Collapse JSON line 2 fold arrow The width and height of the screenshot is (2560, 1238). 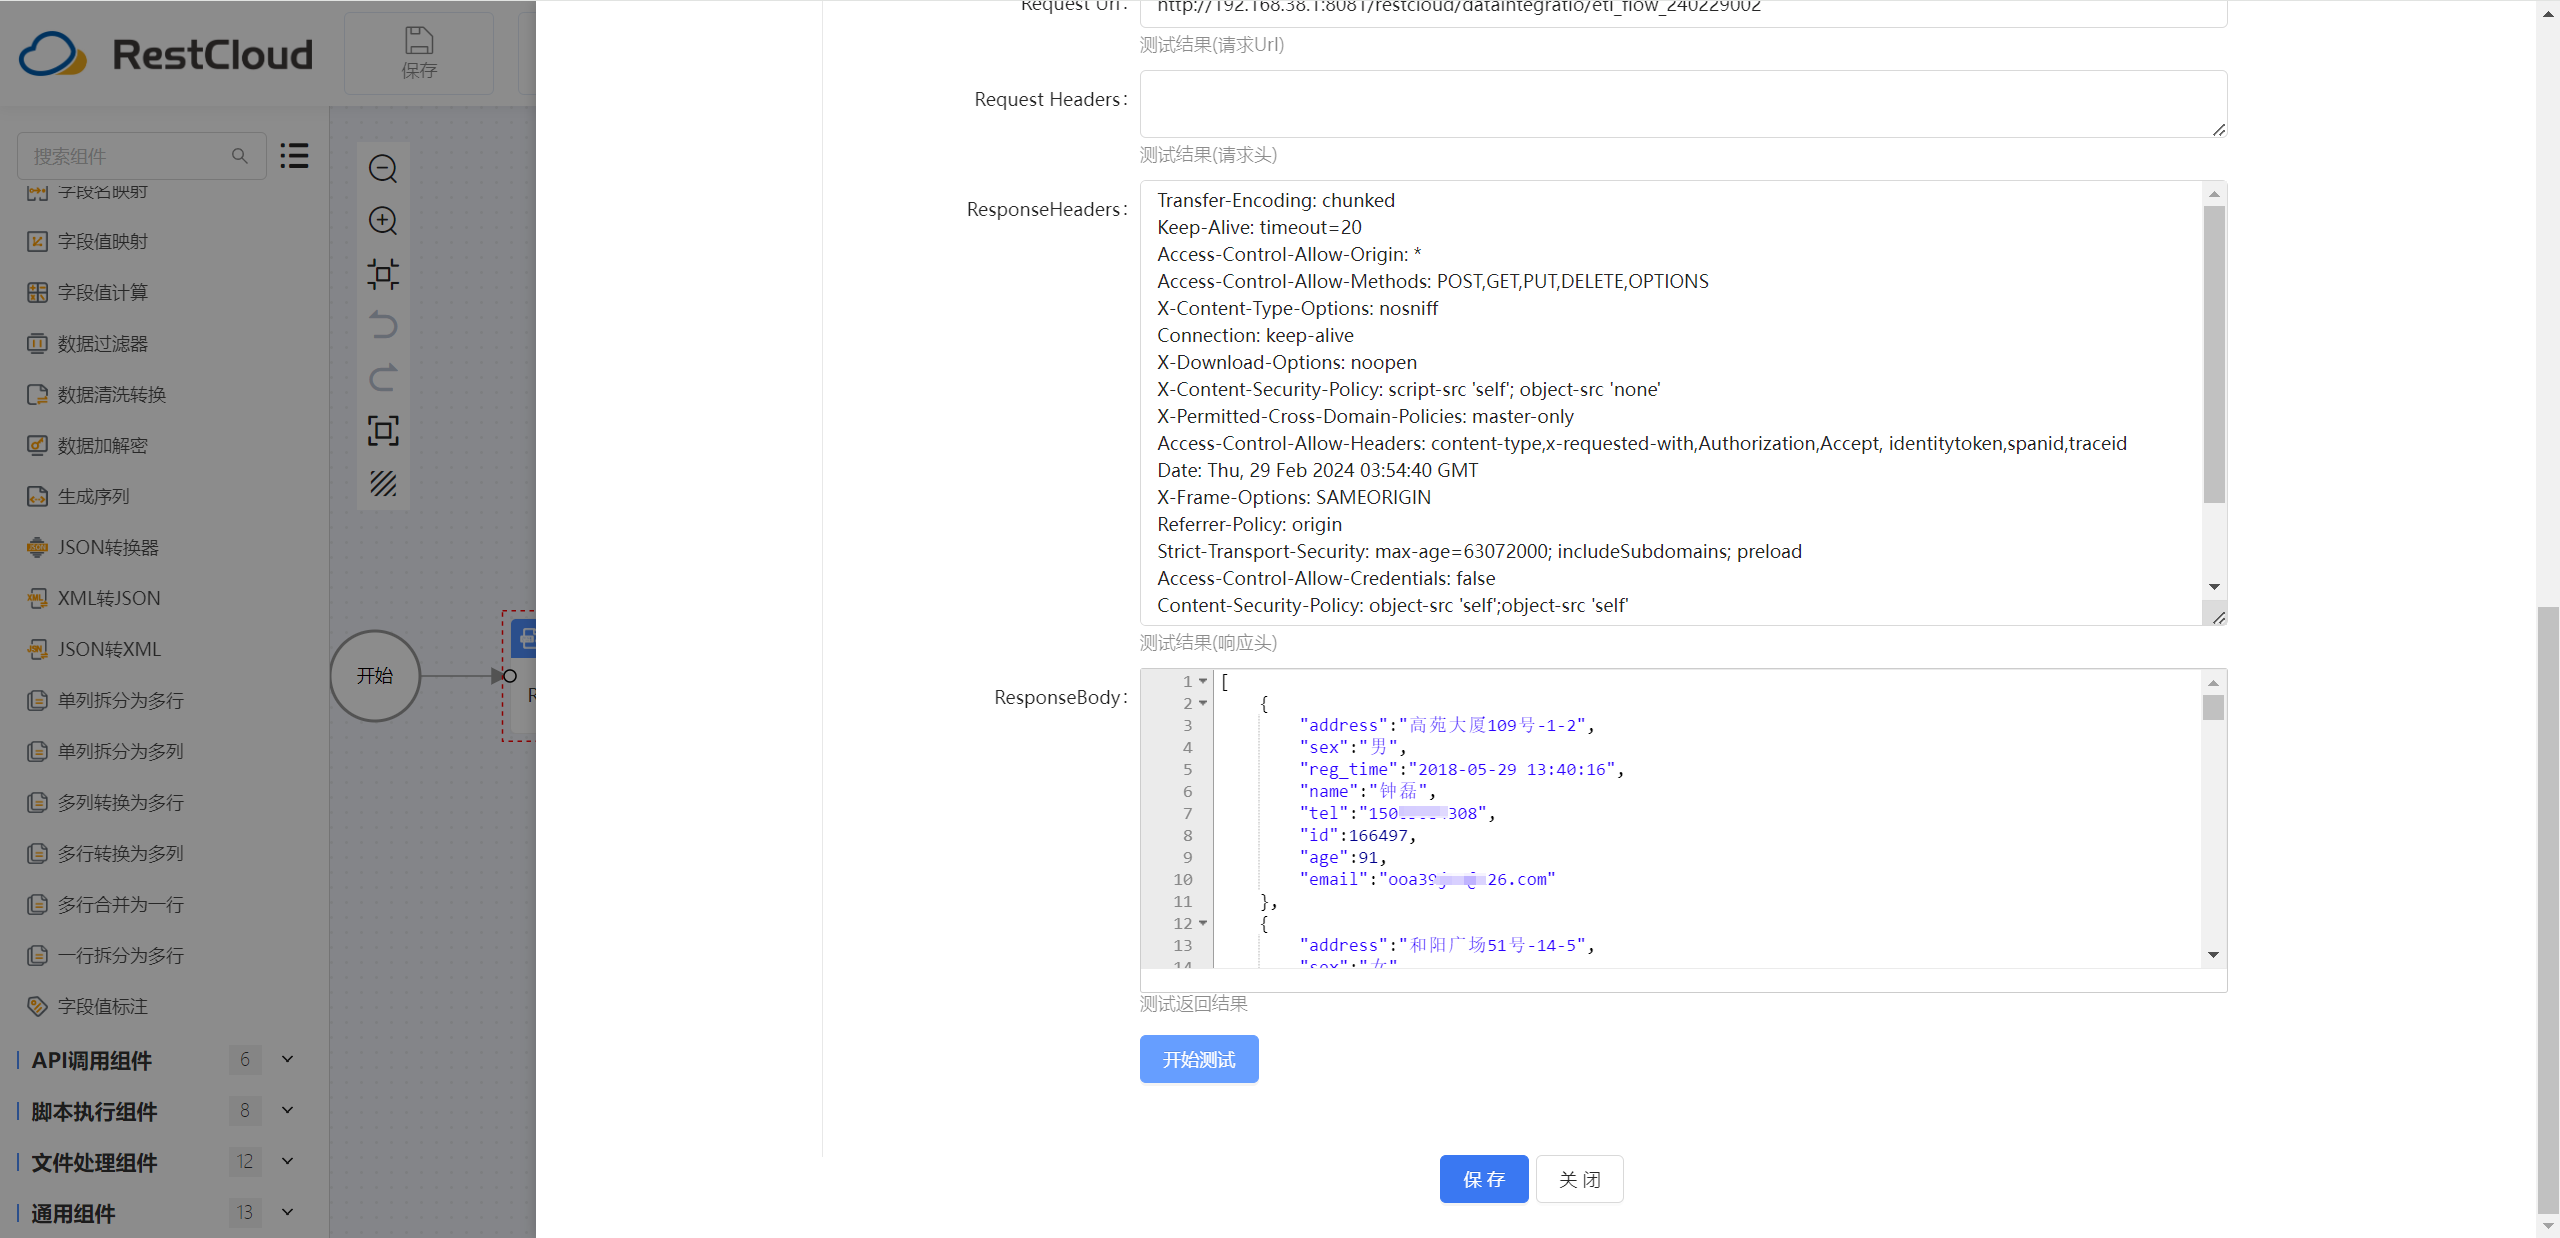(1203, 703)
